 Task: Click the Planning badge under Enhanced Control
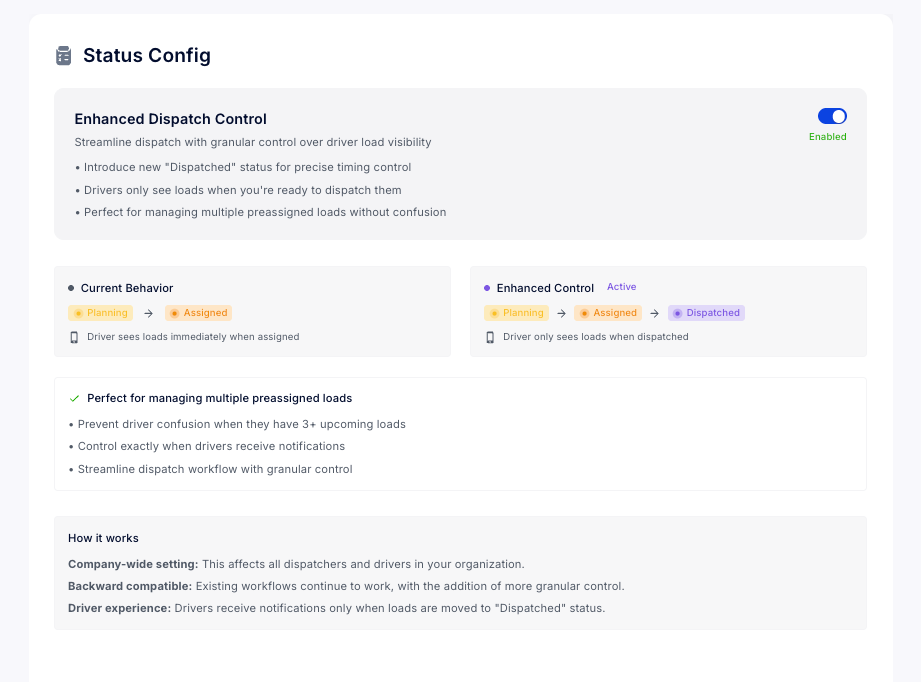(x=515, y=313)
